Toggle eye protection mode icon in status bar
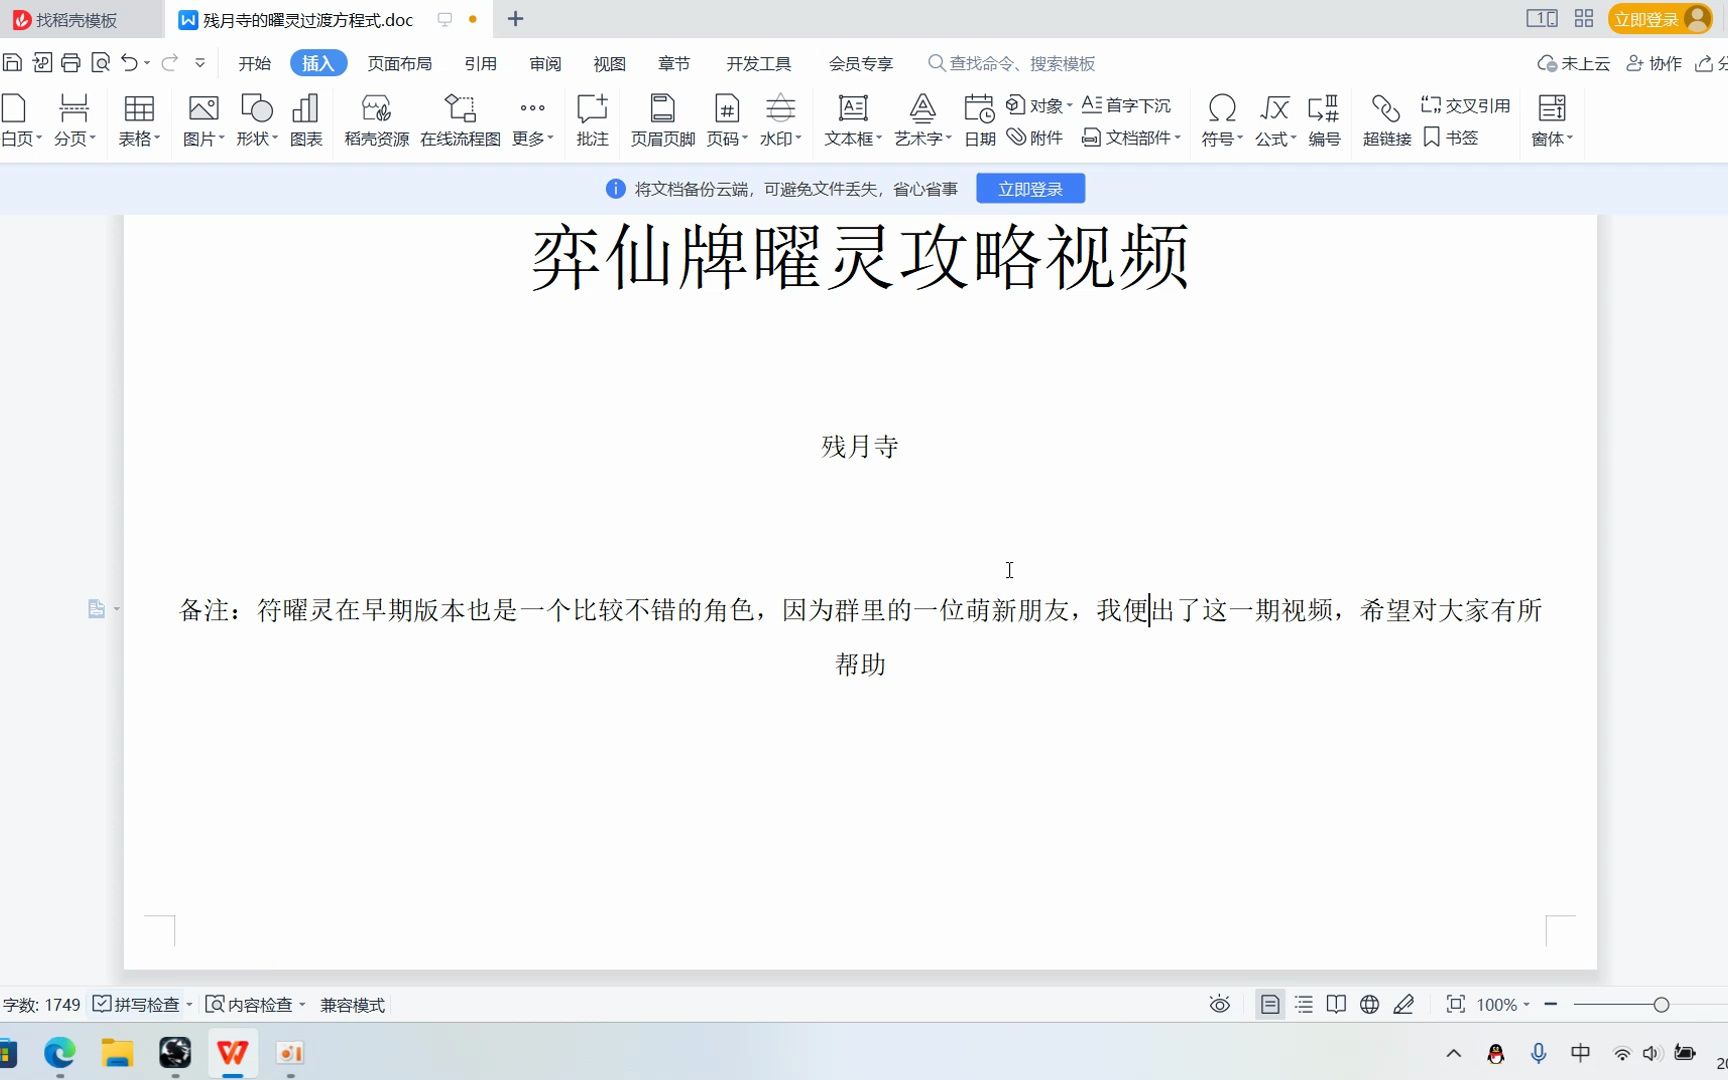 click(x=1220, y=1005)
